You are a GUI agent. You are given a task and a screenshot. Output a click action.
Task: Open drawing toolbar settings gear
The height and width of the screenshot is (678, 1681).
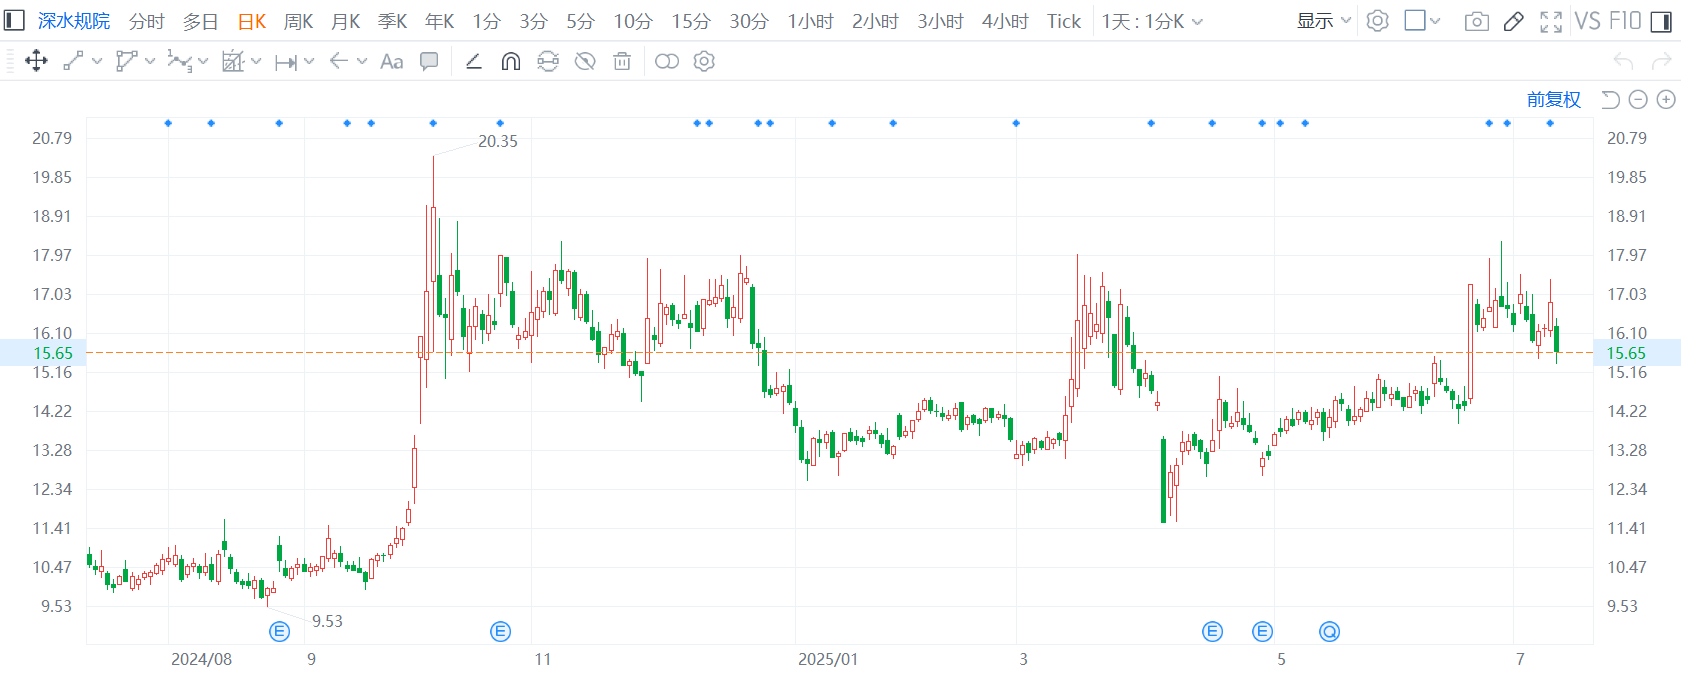click(x=704, y=61)
